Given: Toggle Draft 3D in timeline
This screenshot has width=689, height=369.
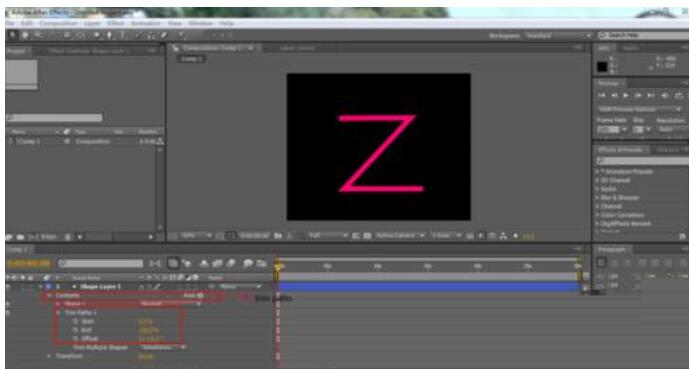Looking at the screenshot, I should (187, 263).
